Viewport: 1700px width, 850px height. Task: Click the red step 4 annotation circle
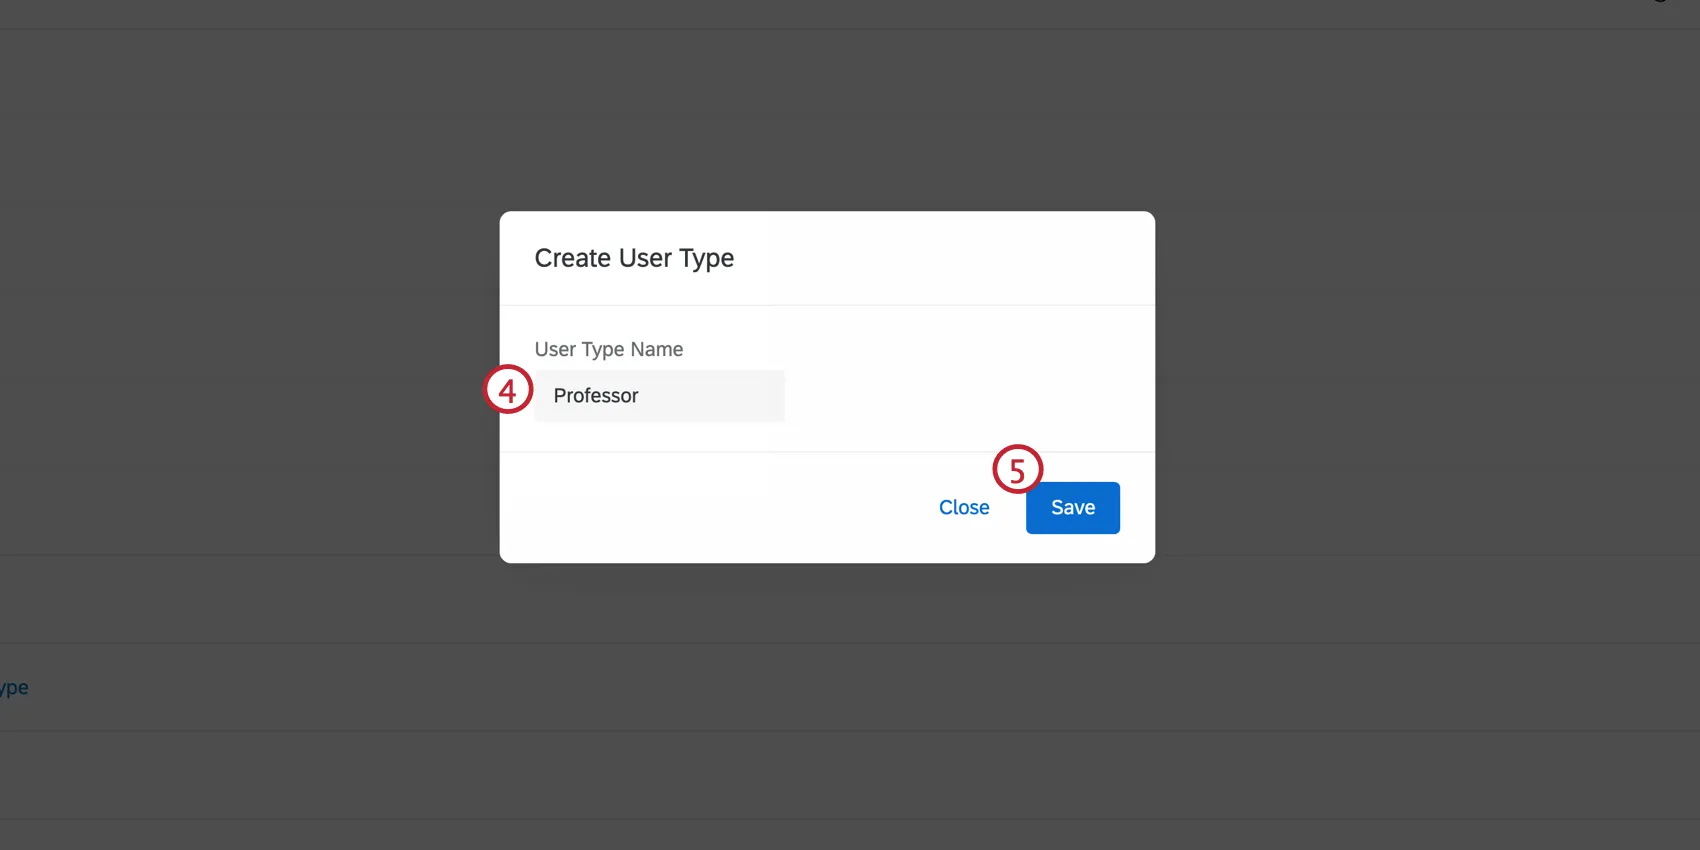pos(508,390)
